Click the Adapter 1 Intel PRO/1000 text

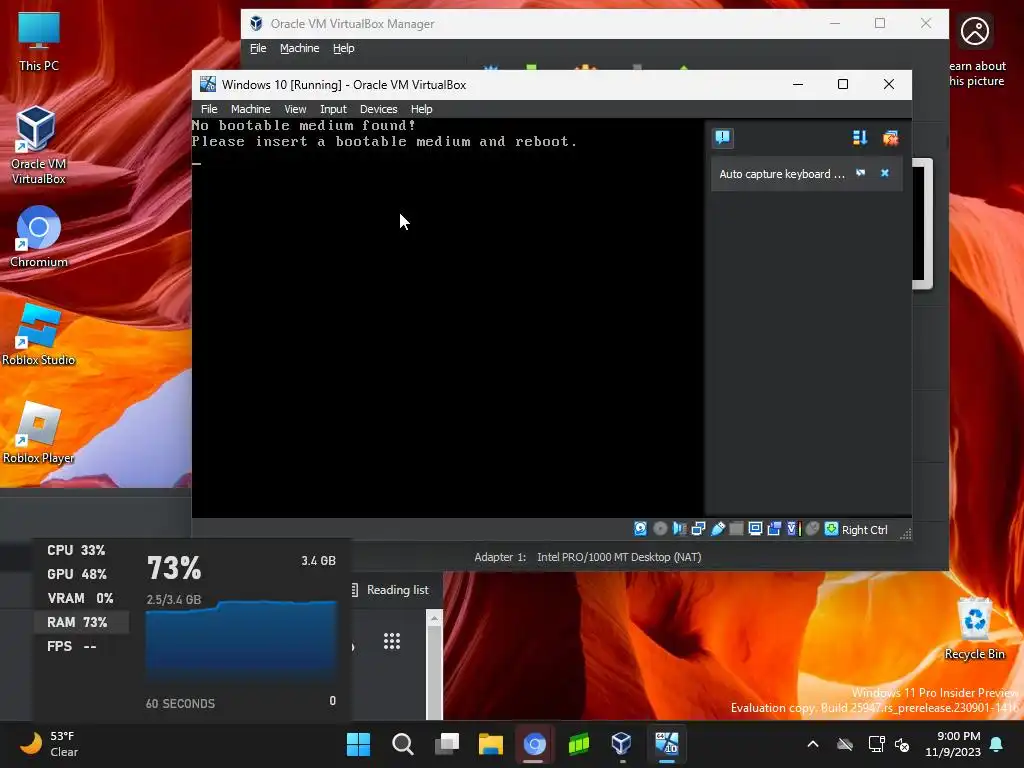588,557
